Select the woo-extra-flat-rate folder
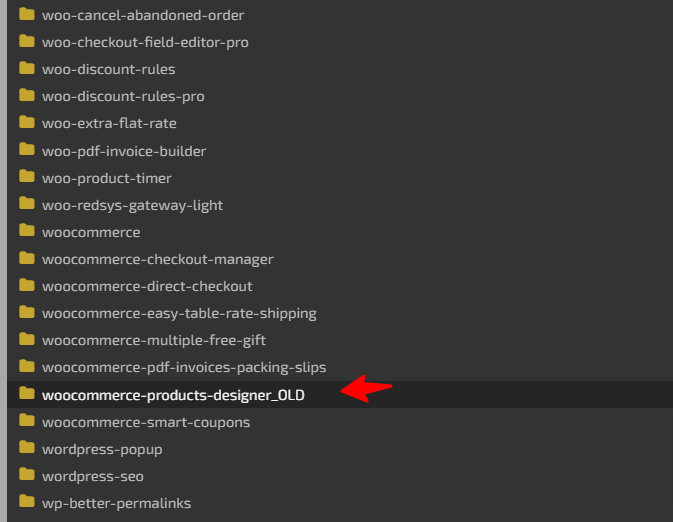 pos(109,123)
